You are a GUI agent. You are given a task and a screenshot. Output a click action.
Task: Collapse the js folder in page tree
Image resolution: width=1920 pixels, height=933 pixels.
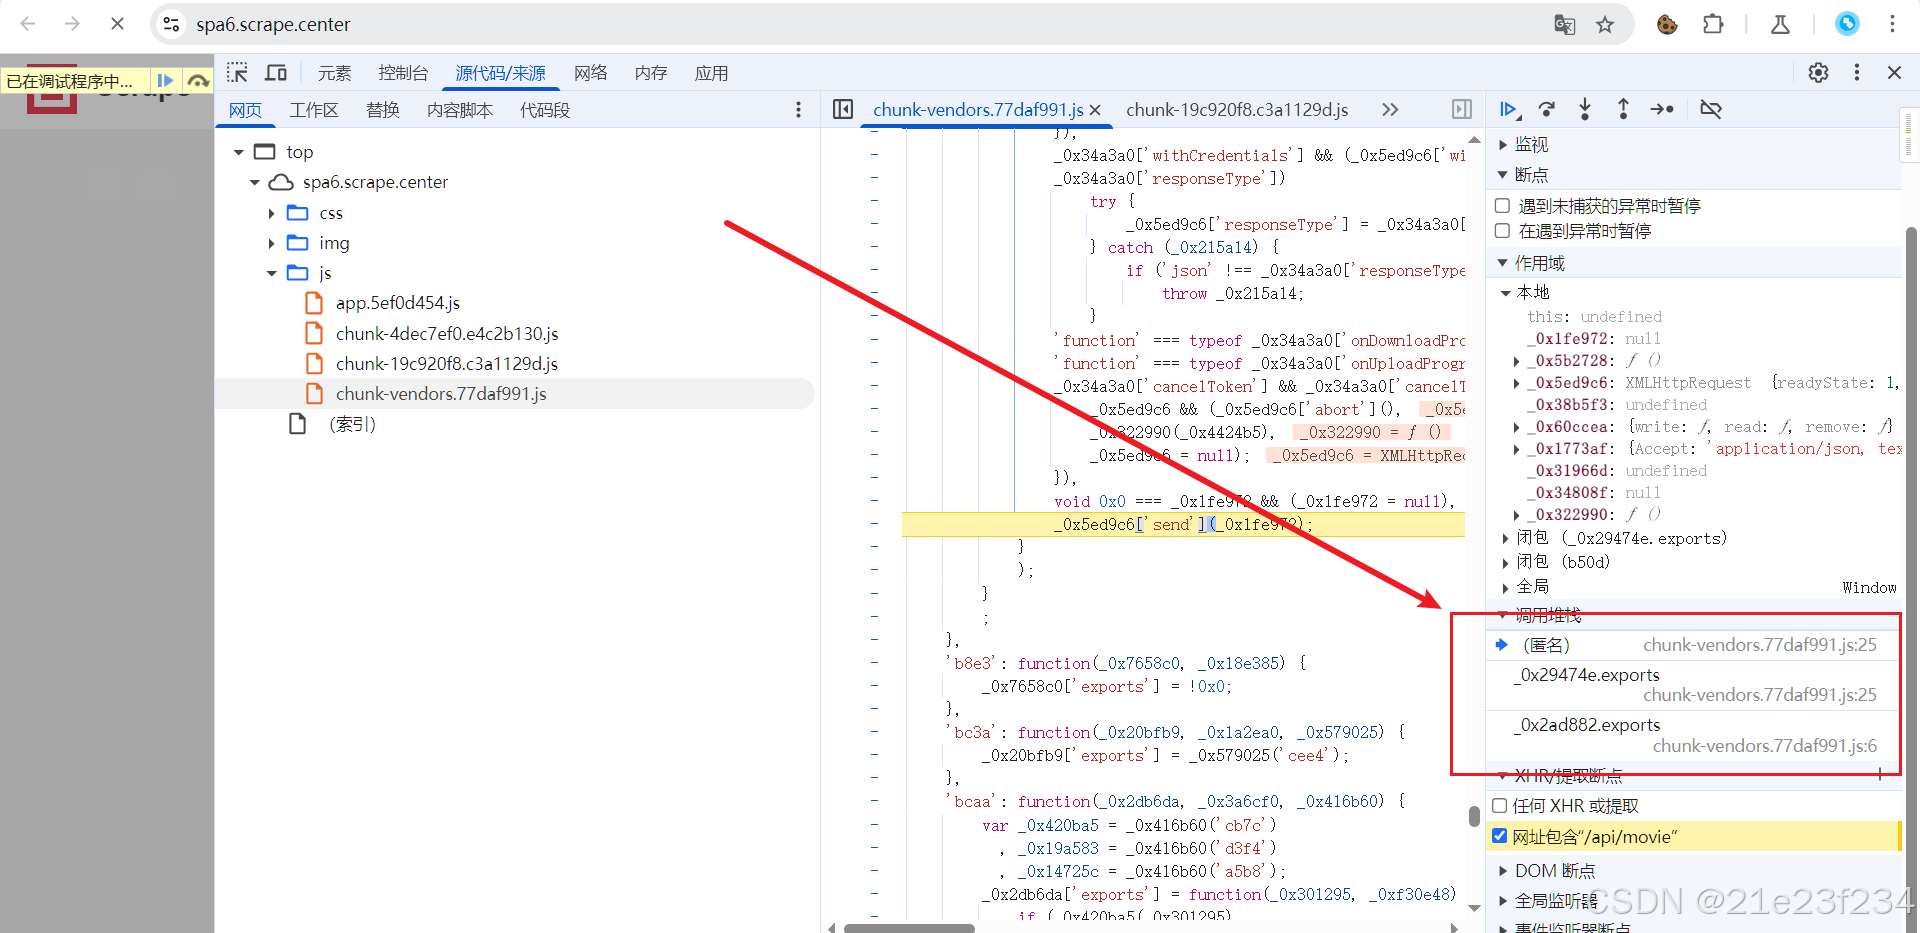270,272
